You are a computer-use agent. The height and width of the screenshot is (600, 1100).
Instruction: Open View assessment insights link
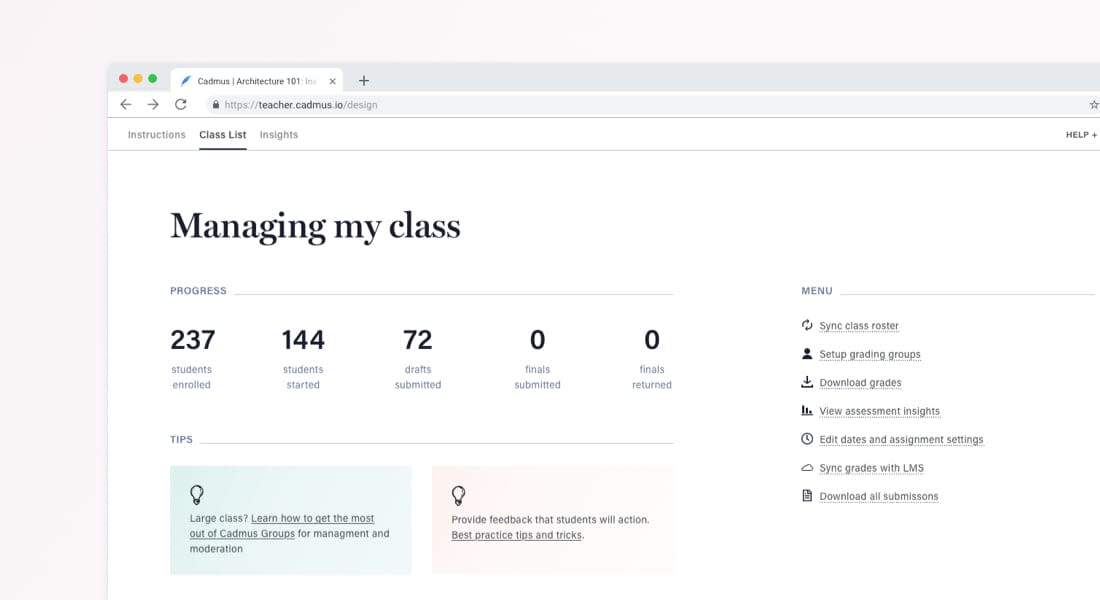pyautogui.click(x=879, y=411)
